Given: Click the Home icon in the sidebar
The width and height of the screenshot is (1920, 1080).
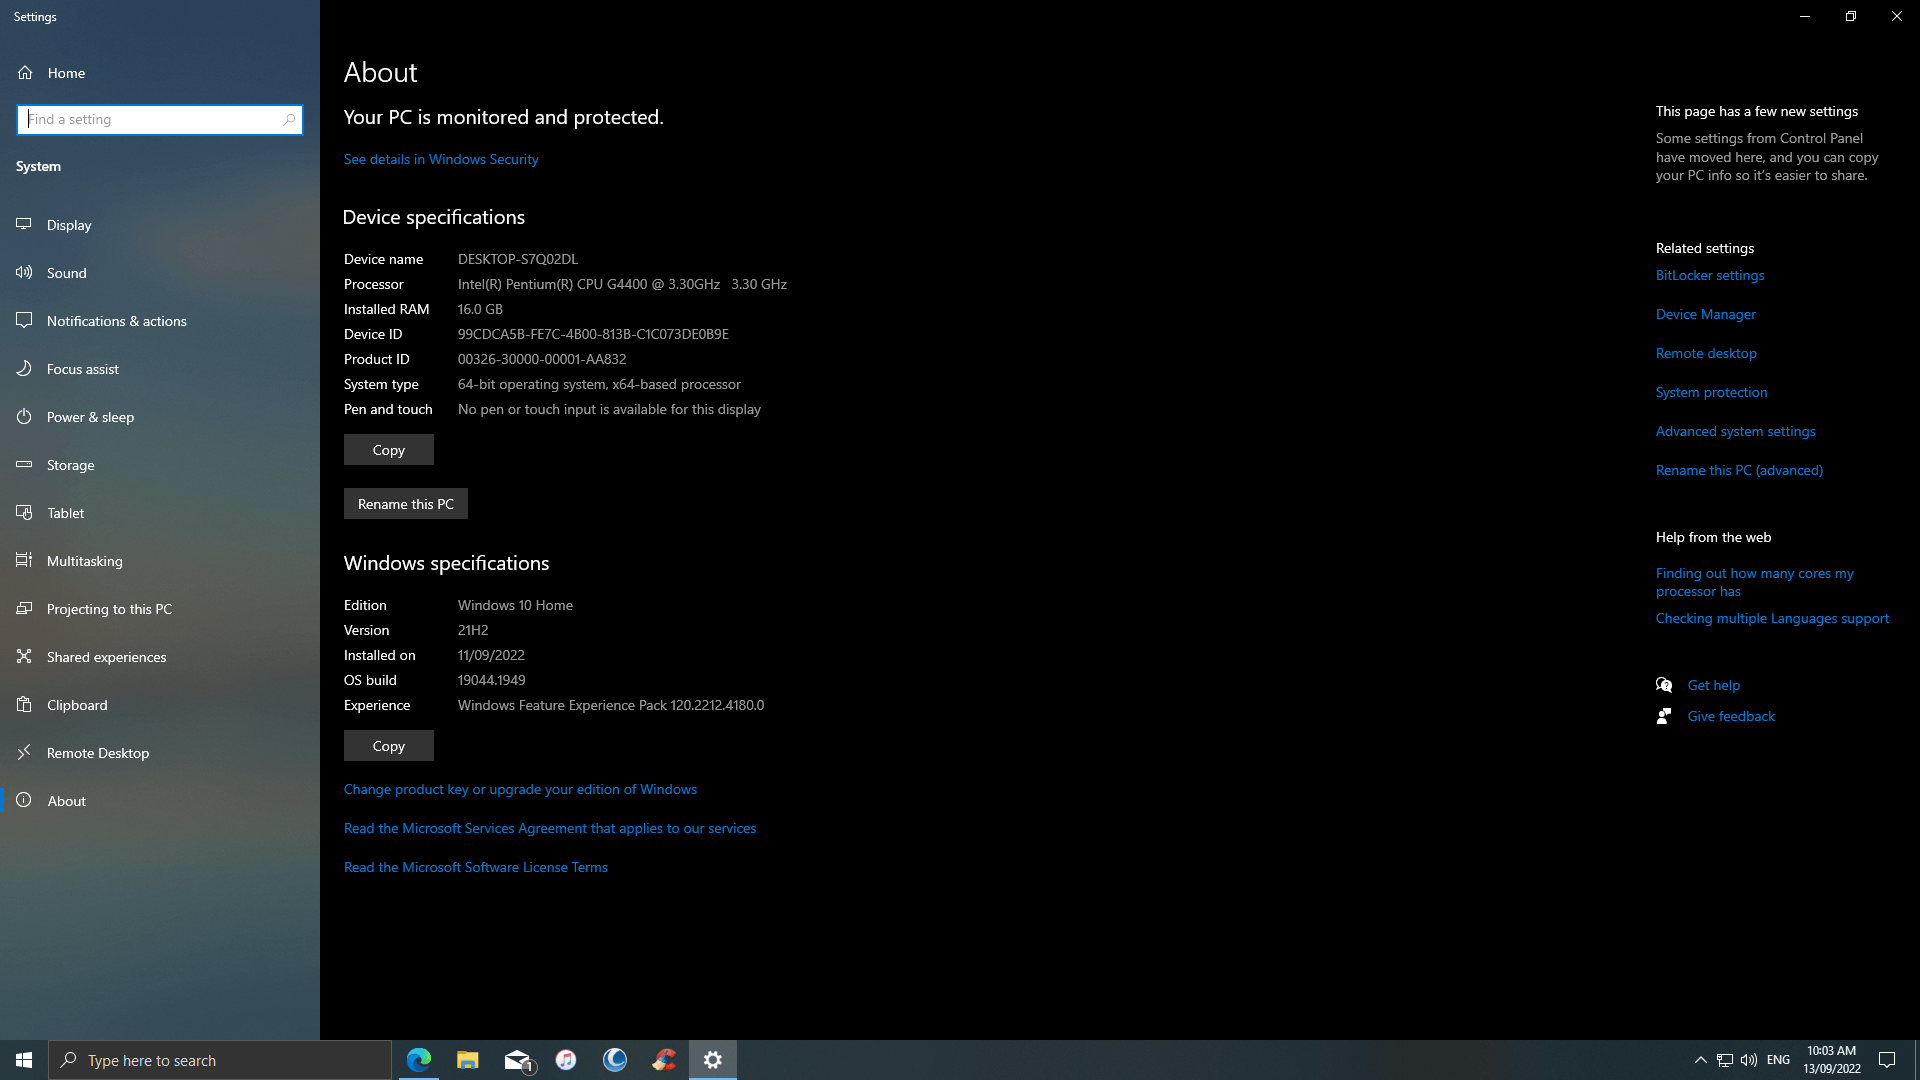Looking at the screenshot, I should [25, 73].
